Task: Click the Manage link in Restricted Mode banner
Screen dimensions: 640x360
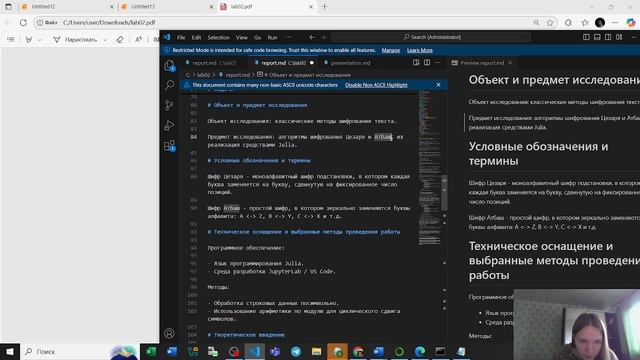Action: [391, 50]
